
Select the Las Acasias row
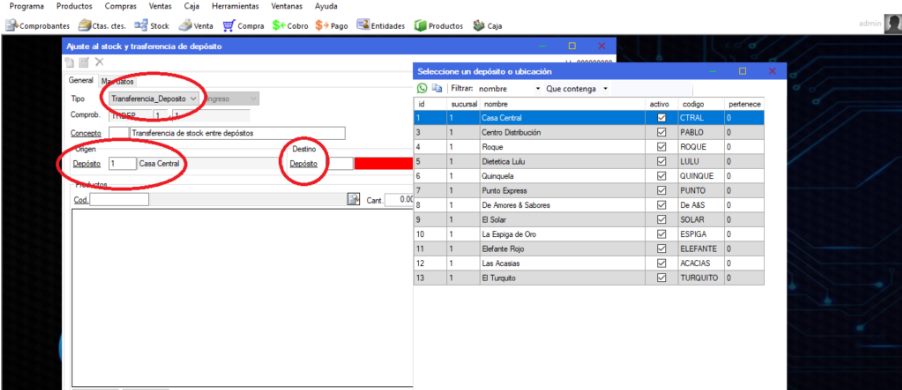click(589, 263)
